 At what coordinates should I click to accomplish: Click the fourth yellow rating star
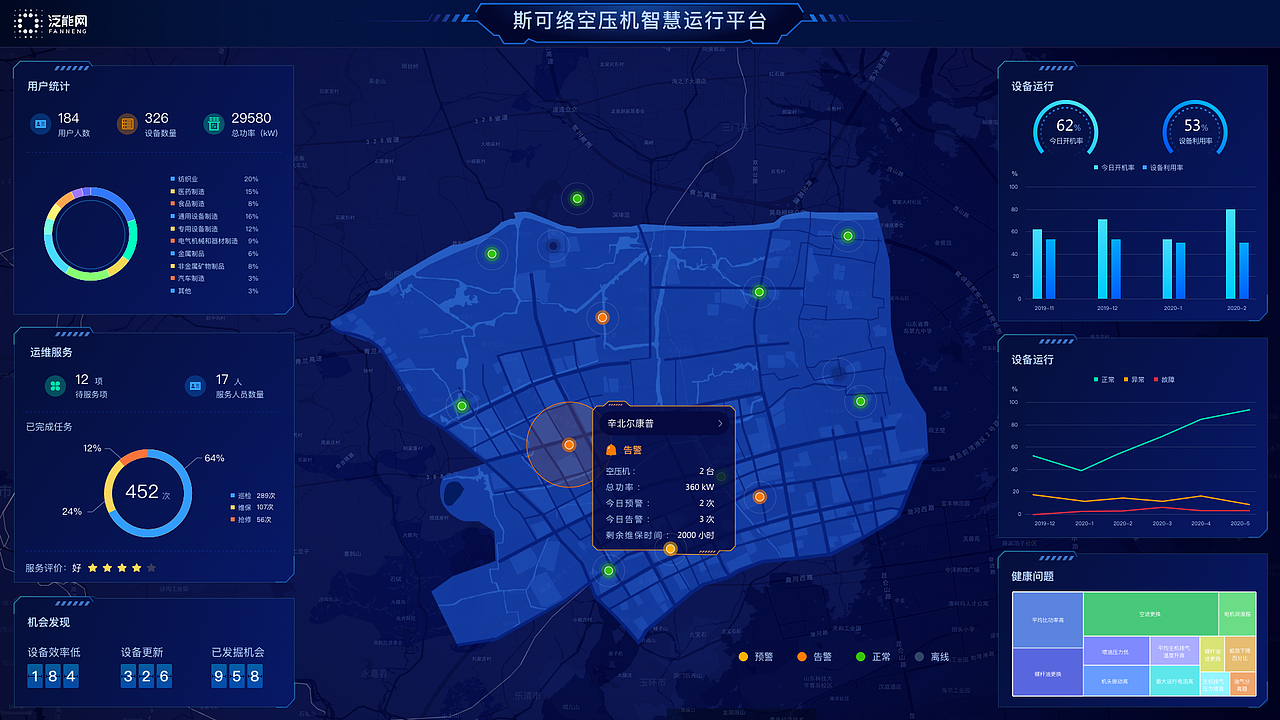(x=136, y=568)
